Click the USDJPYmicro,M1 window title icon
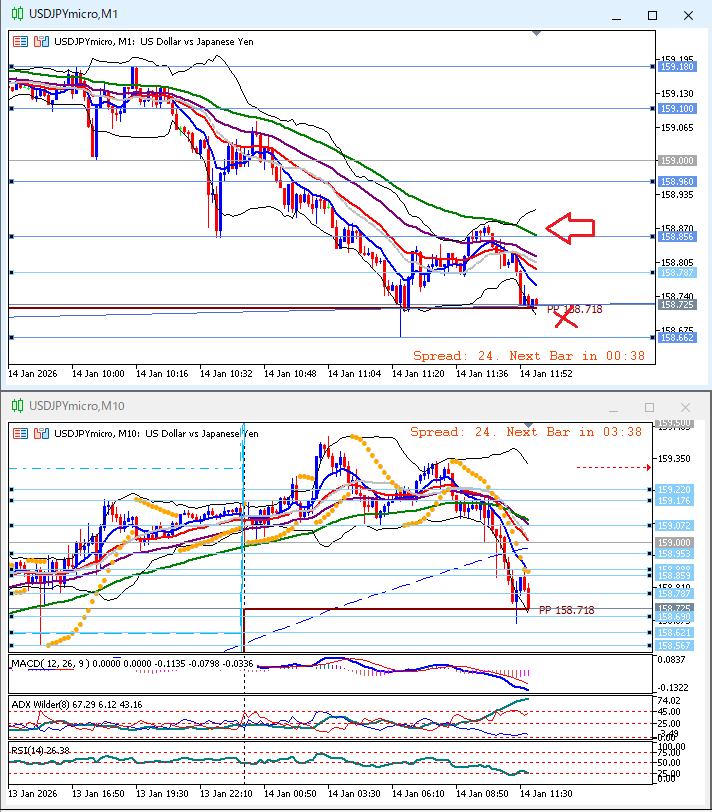Screen dimensions: 712x812 coord(16,14)
